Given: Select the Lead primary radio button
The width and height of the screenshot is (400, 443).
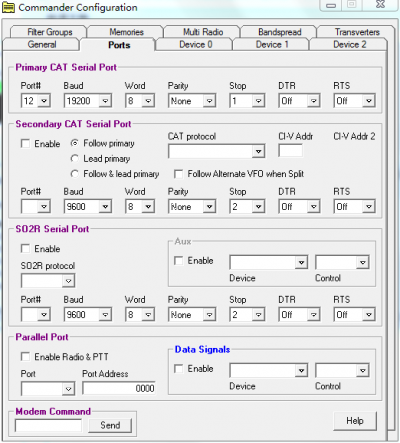Looking at the screenshot, I should pos(75,159).
